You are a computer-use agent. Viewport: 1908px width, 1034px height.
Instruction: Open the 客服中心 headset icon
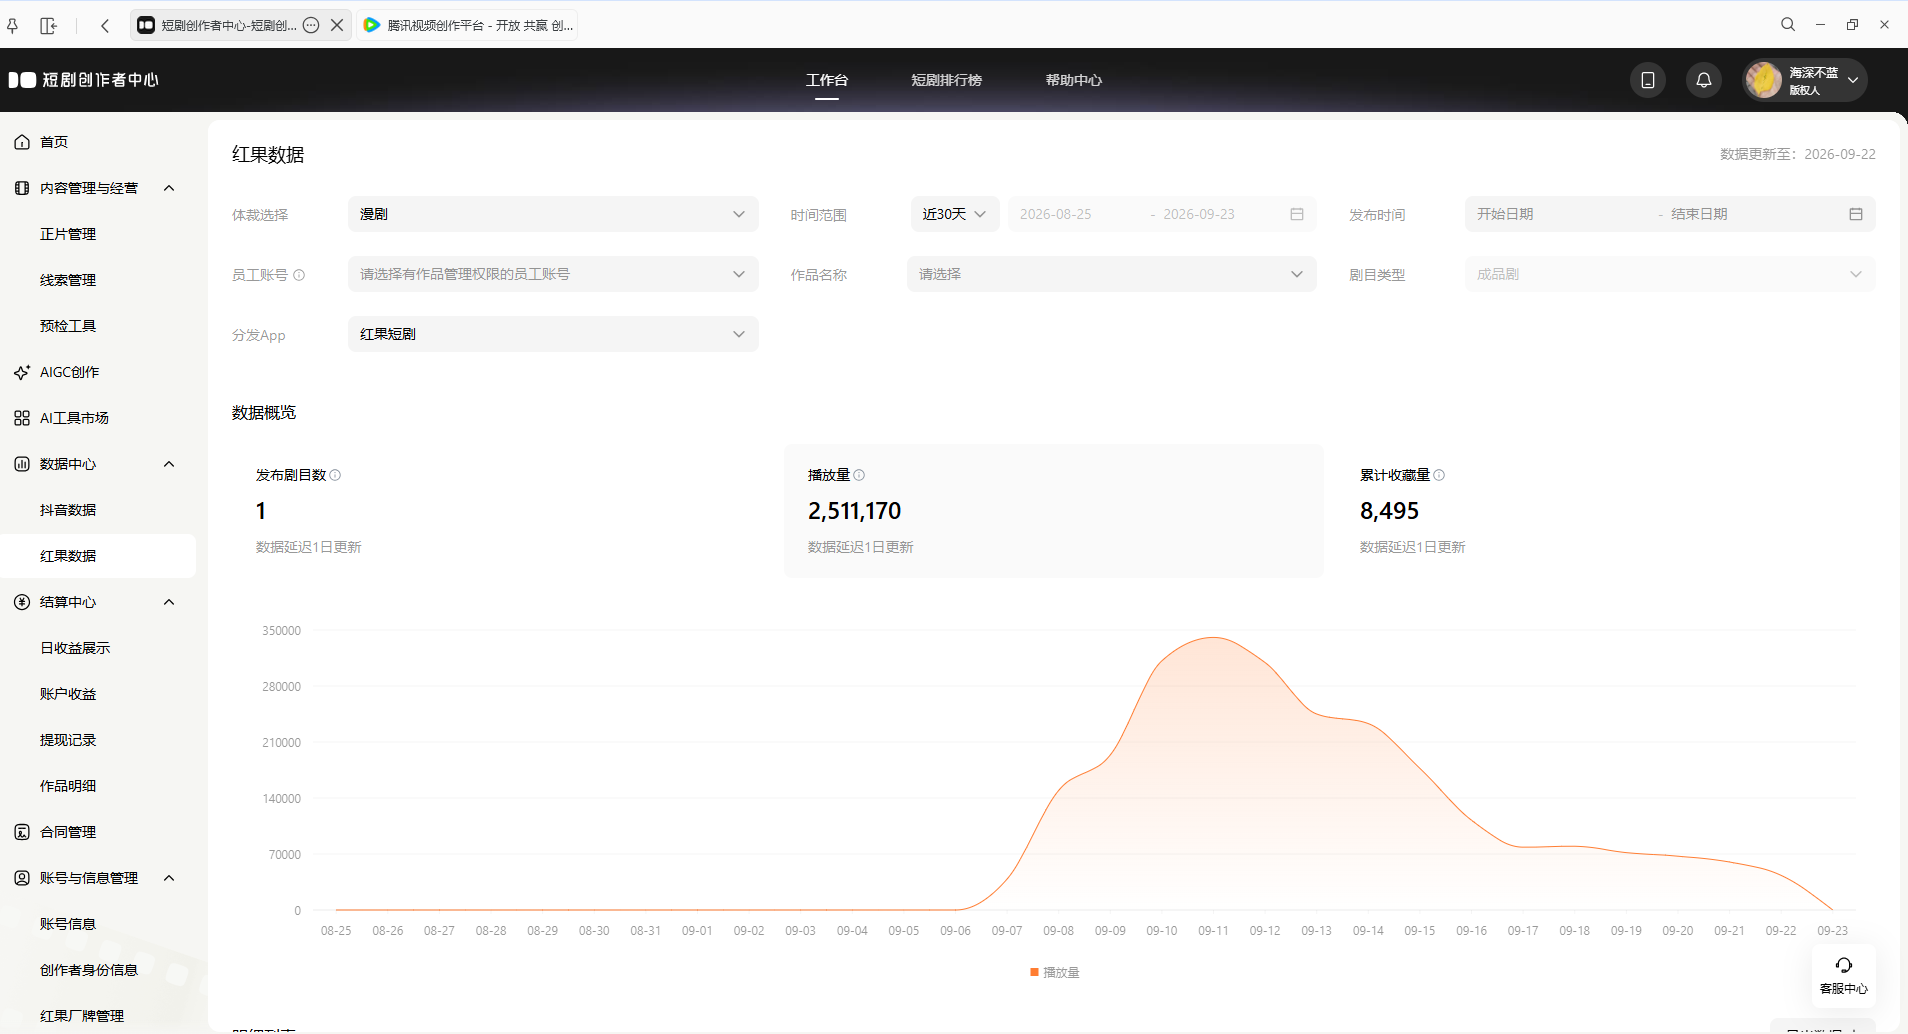1844,965
